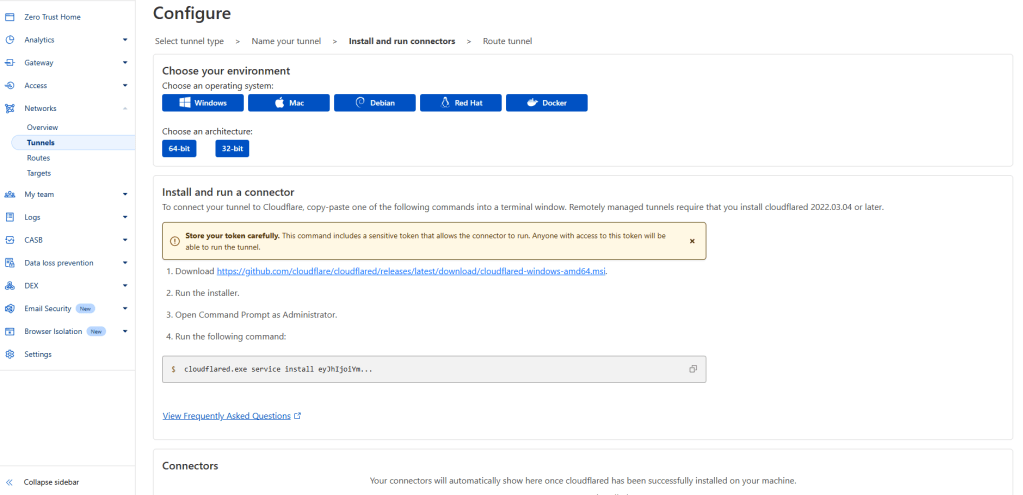Select the Debian operating system button

pyautogui.click(x=373, y=103)
